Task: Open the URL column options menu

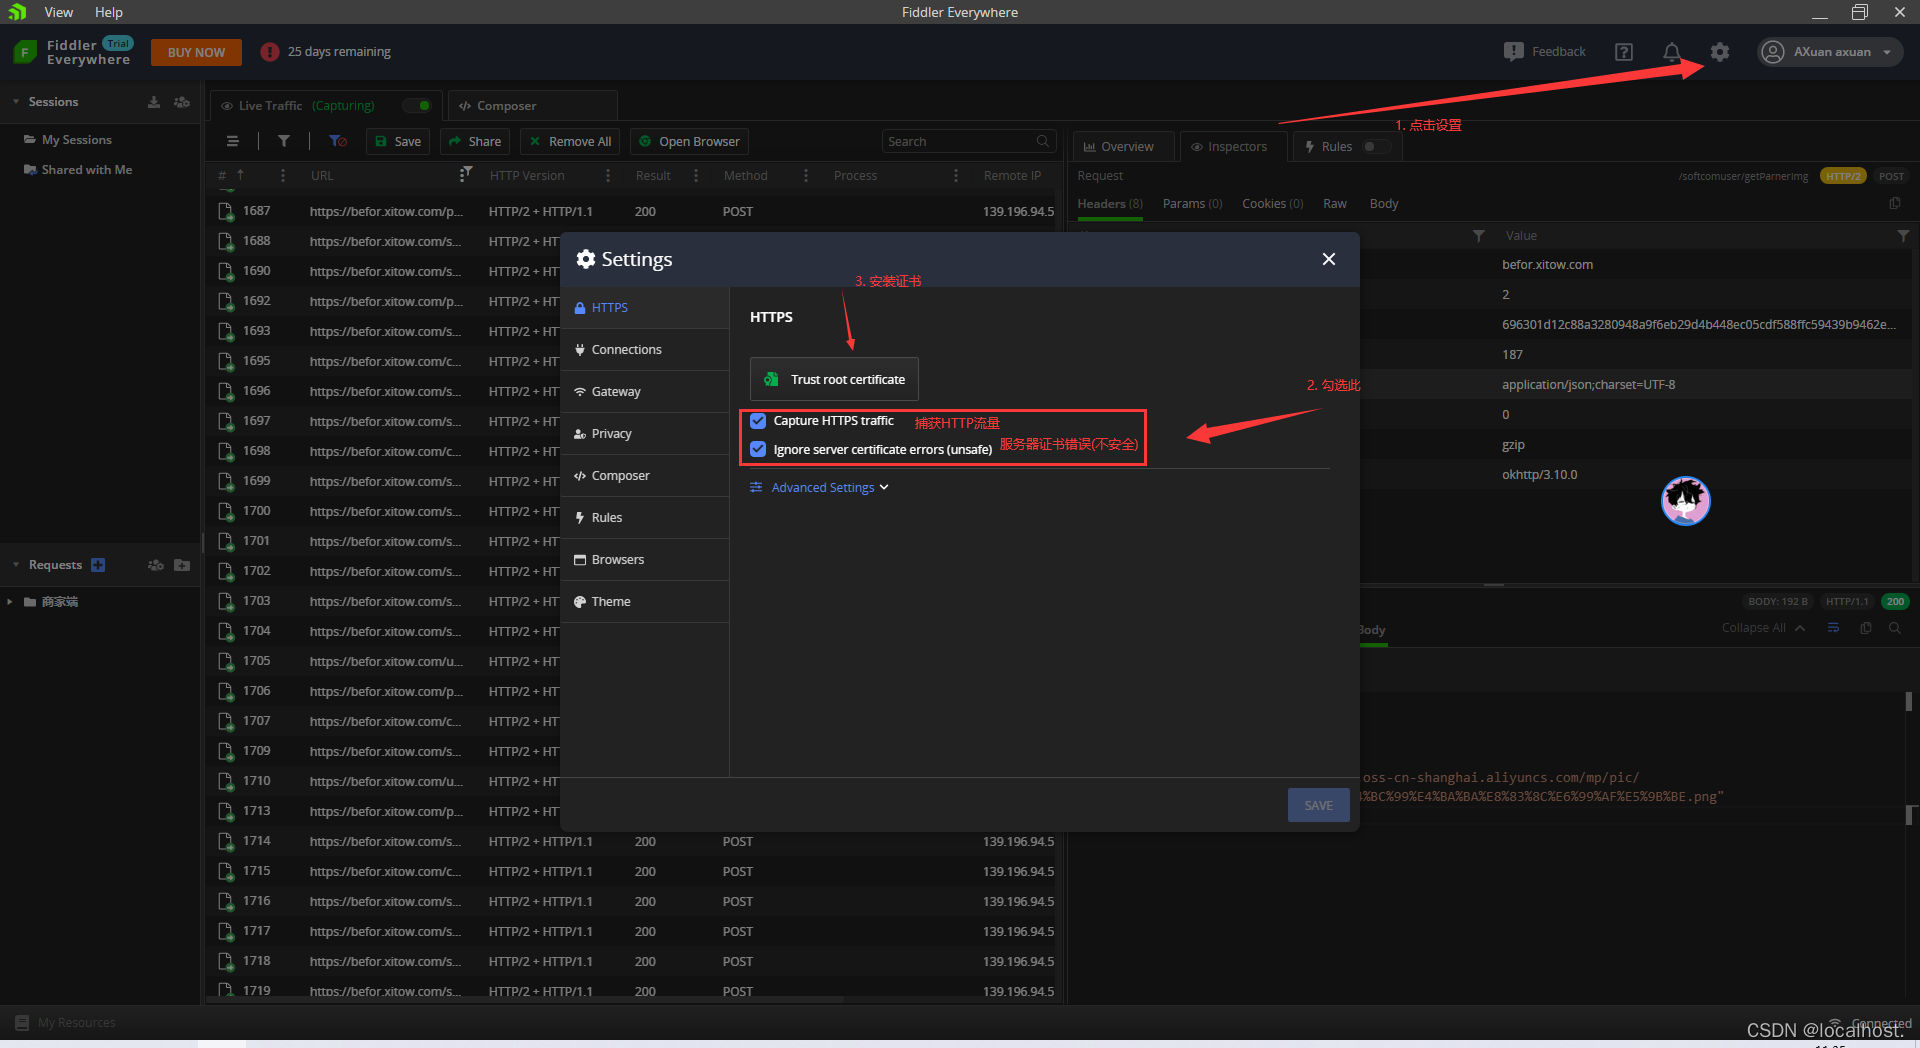Action: coord(461,176)
